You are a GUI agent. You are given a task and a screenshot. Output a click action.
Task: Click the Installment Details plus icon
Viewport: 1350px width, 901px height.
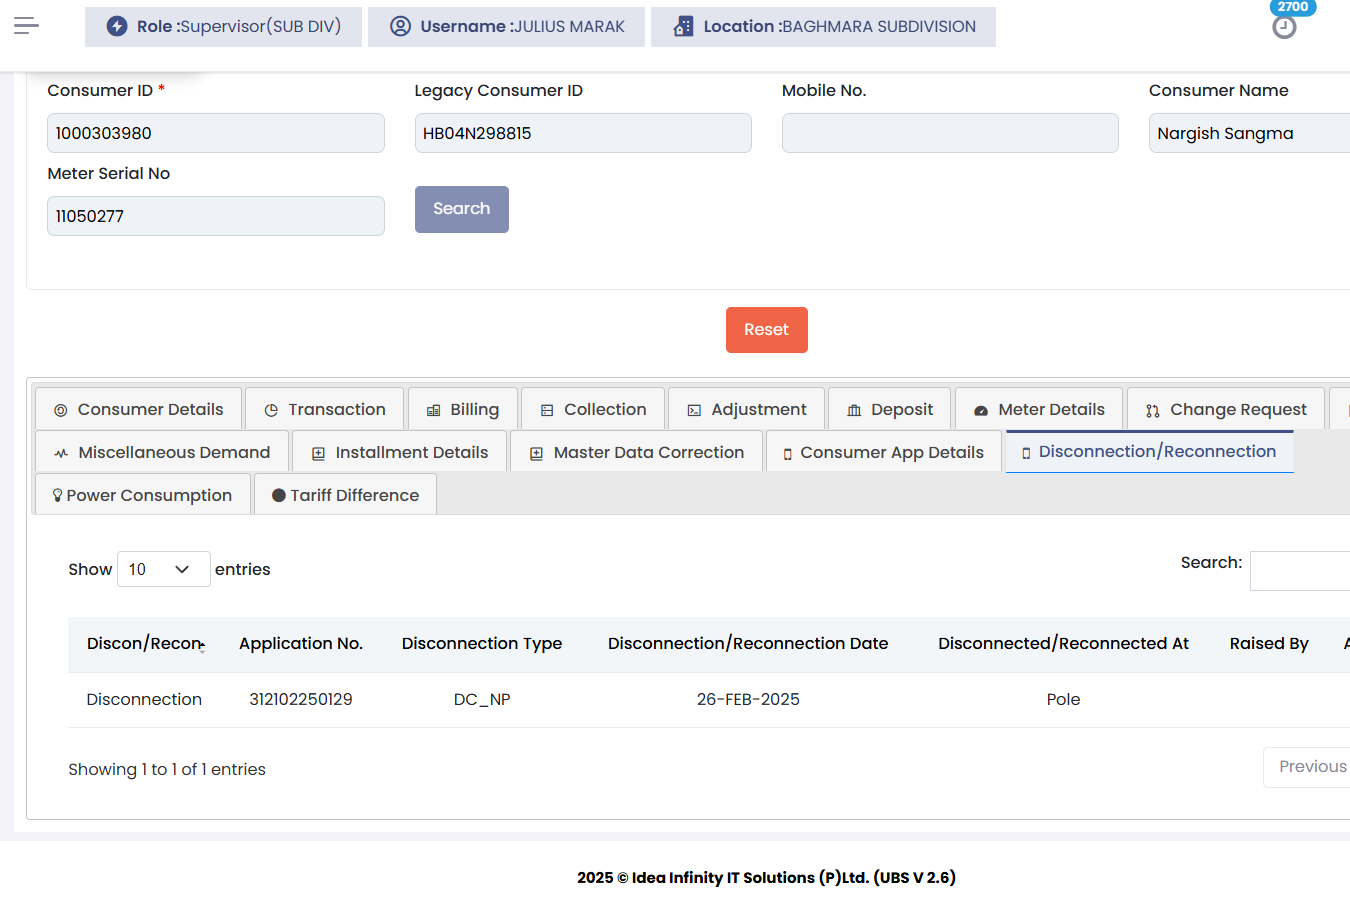point(318,453)
